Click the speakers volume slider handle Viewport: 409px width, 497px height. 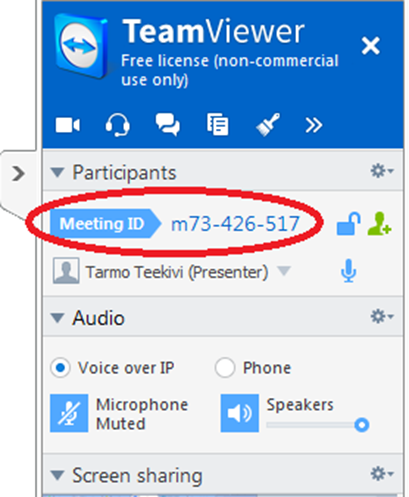point(362,425)
